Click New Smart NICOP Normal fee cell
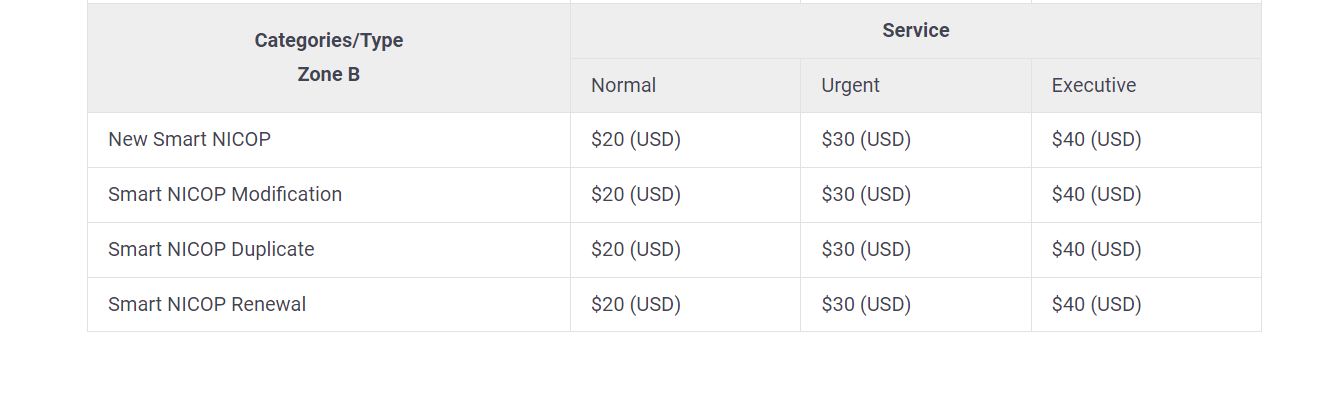The height and width of the screenshot is (403, 1329). pyautogui.click(x=636, y=140)
